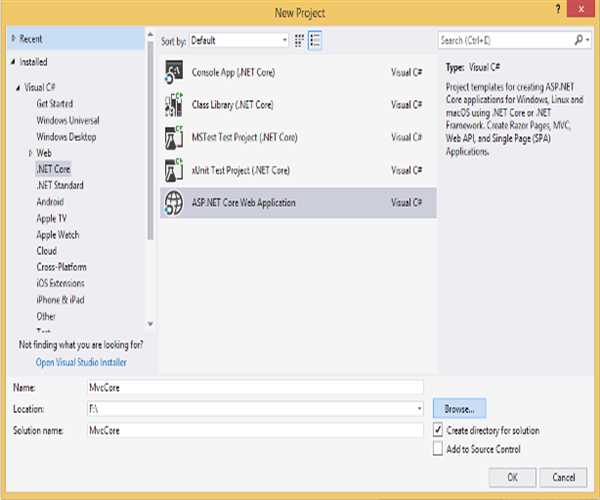Click the xUnit Test Project template icon
This screenshot has height=500, width=600.
pos(173,169)
